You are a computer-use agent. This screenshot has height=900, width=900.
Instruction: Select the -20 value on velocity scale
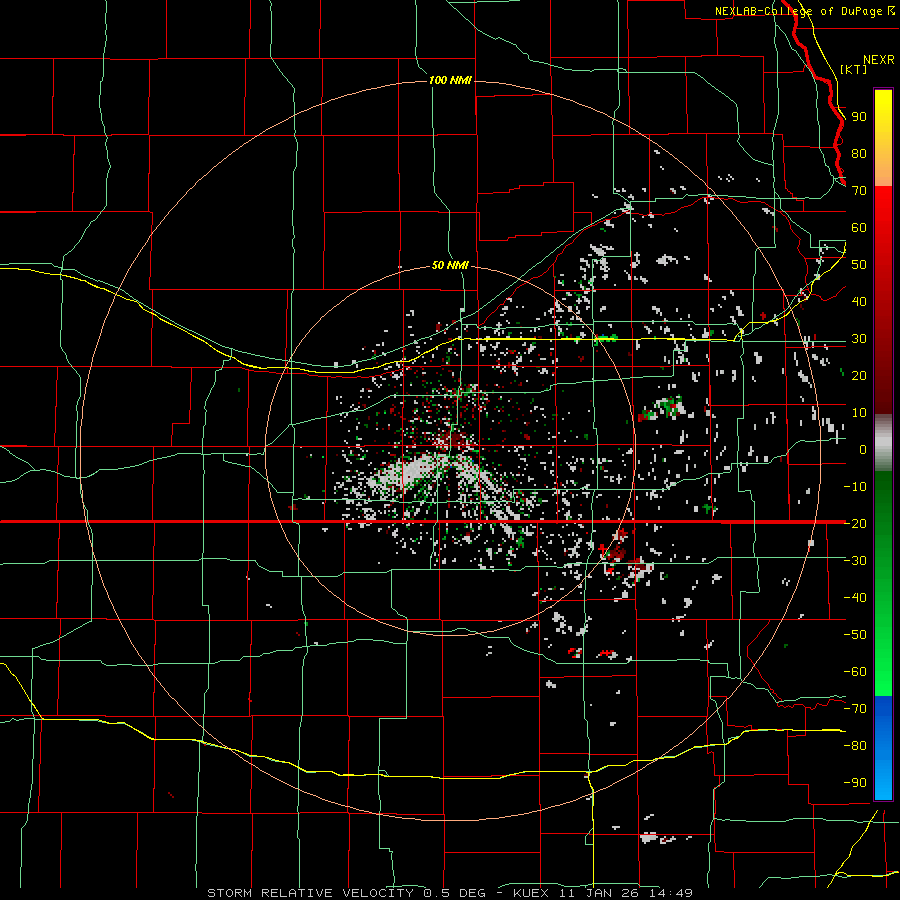point(855,523)
